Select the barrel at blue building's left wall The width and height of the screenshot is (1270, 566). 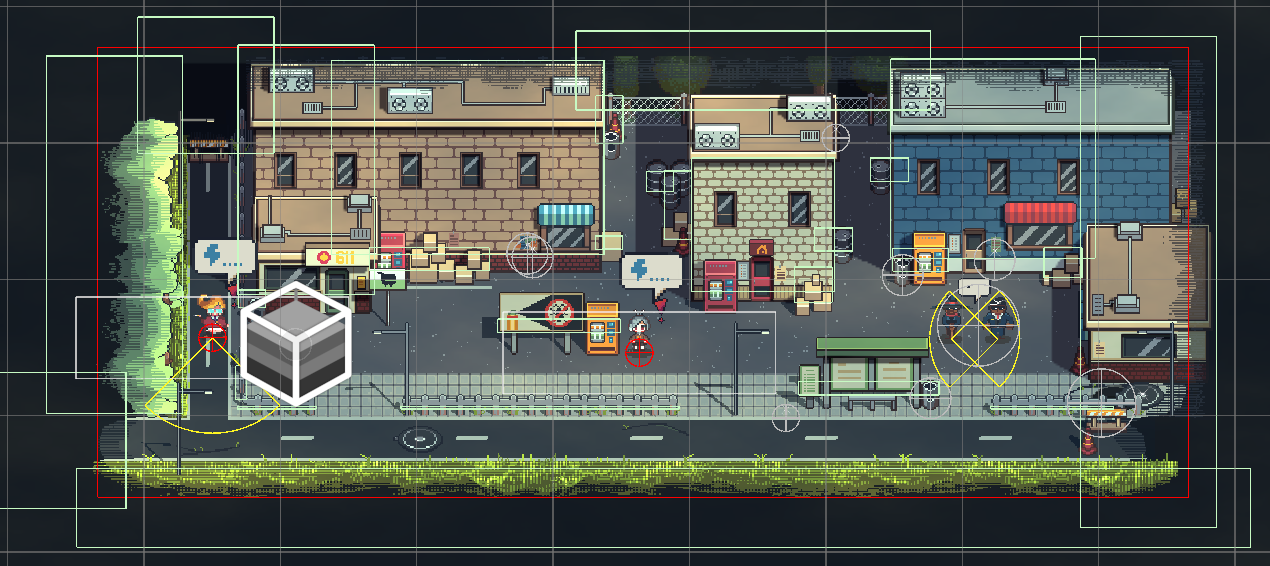click(880, 176)
